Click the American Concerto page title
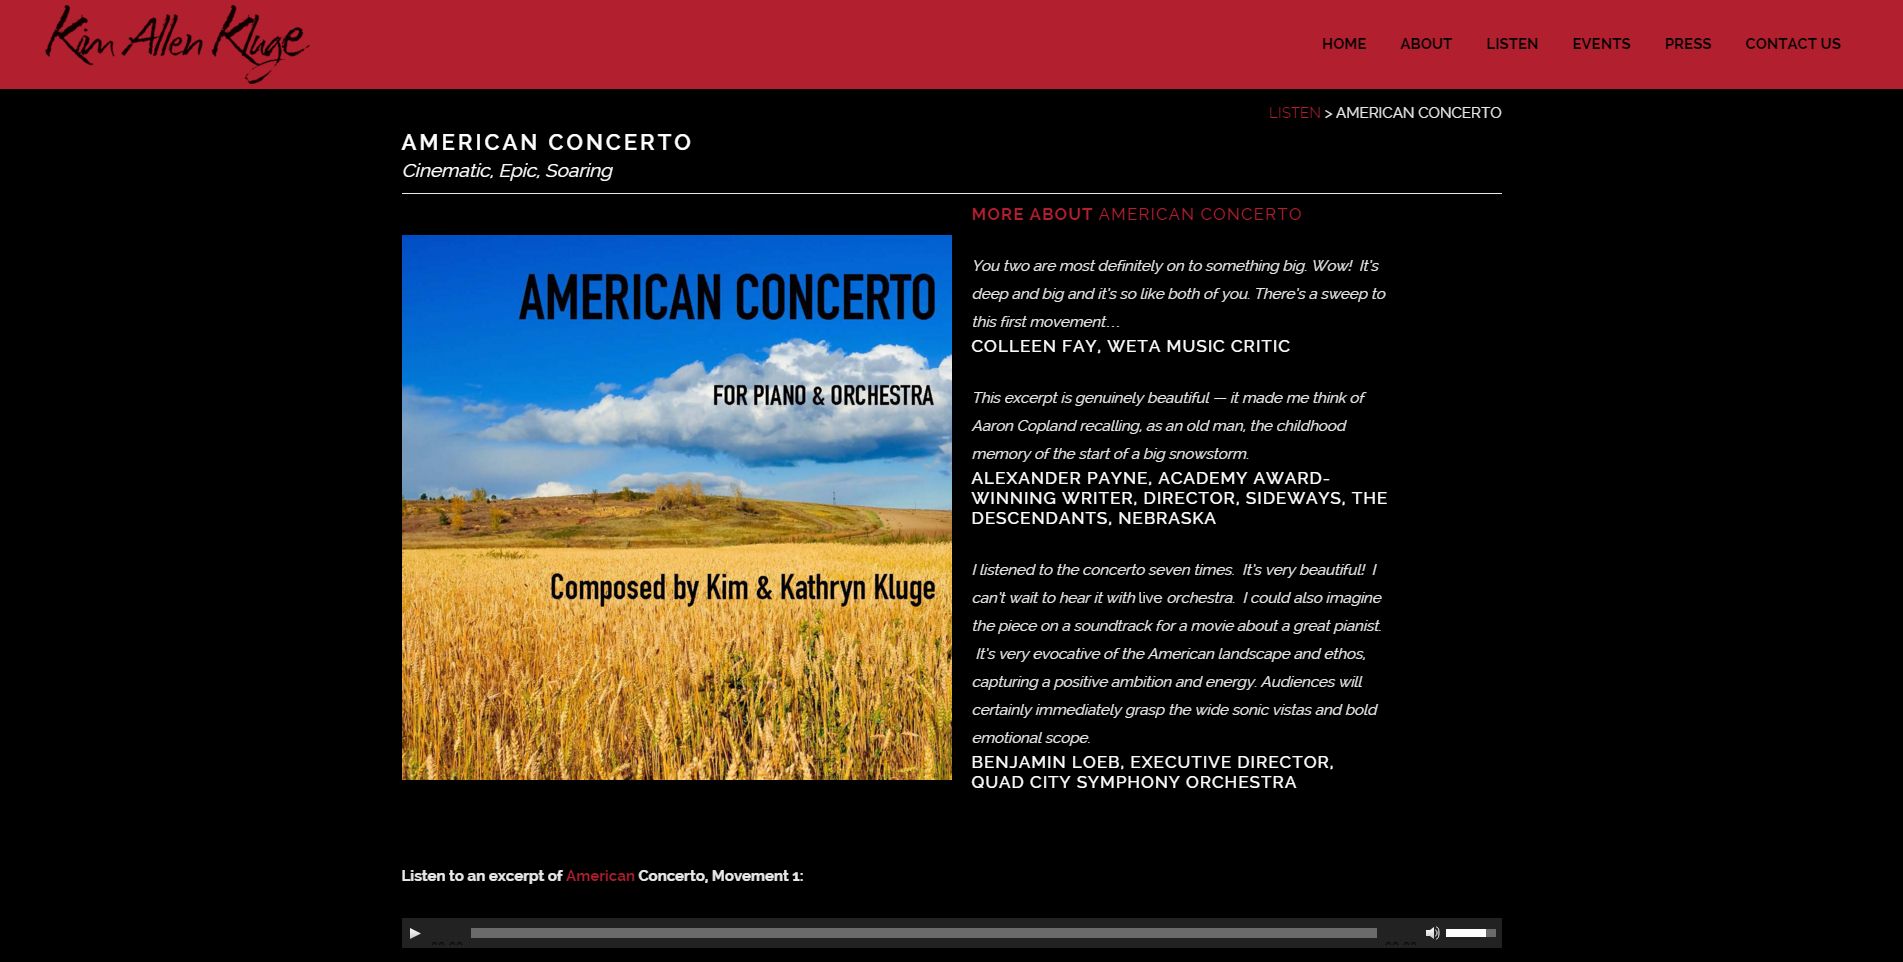Image resolution: width=1903 pixels, height=962 pixels. (546, 142)
